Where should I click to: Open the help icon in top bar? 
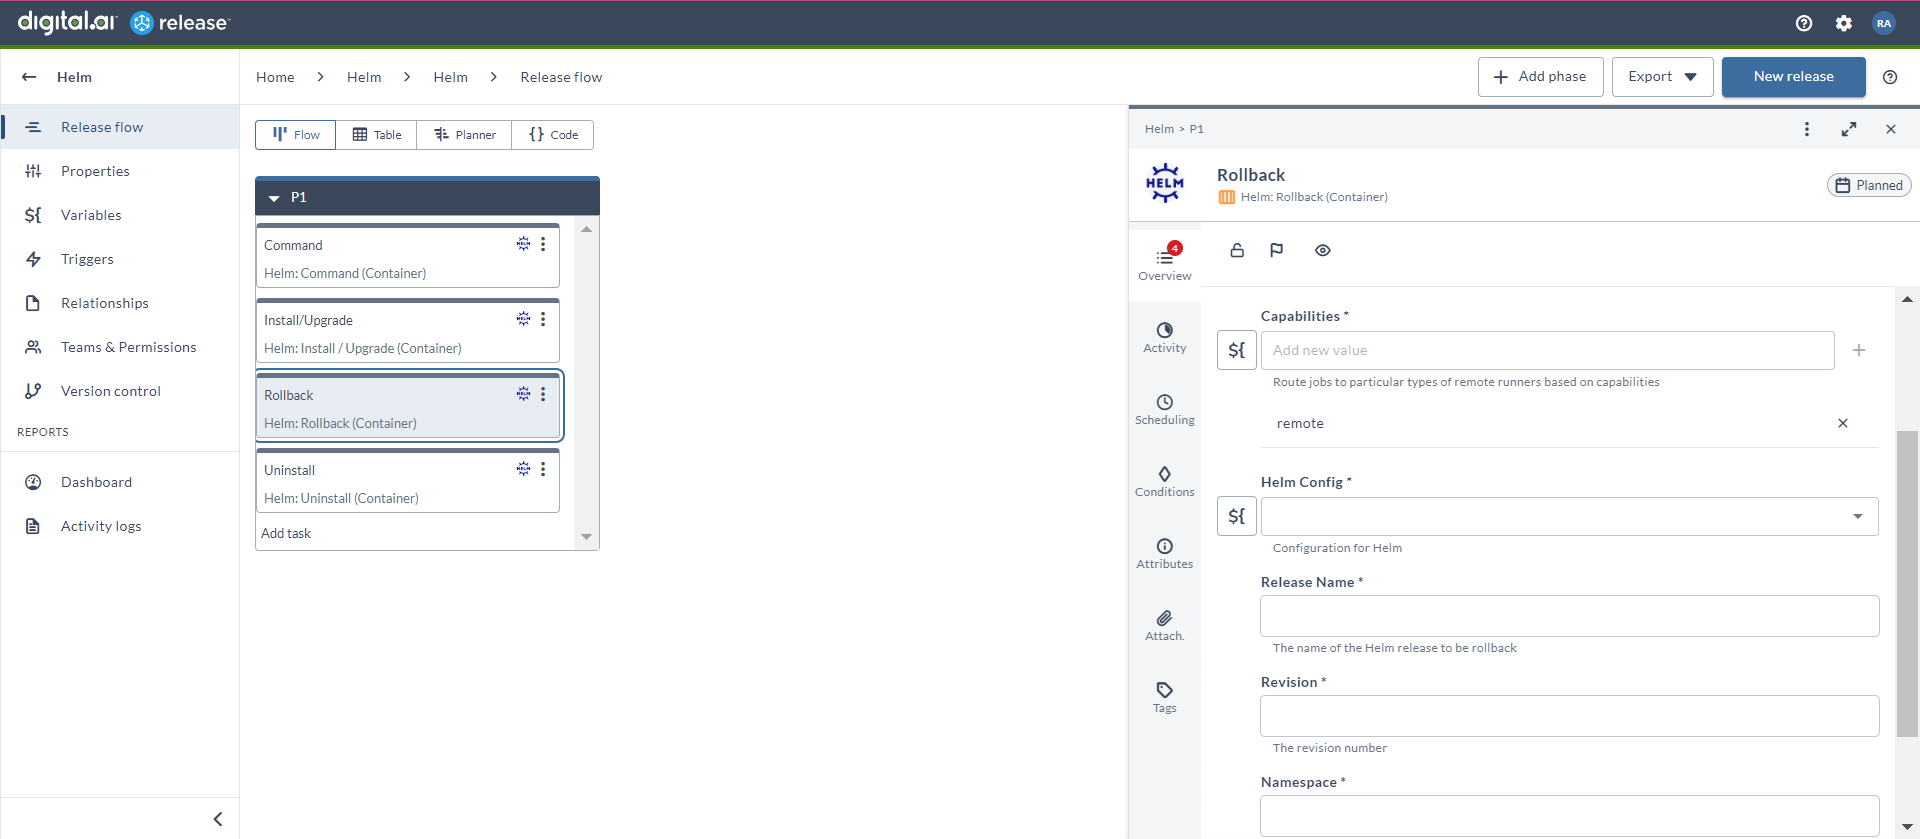click(x=1804, y=23)
